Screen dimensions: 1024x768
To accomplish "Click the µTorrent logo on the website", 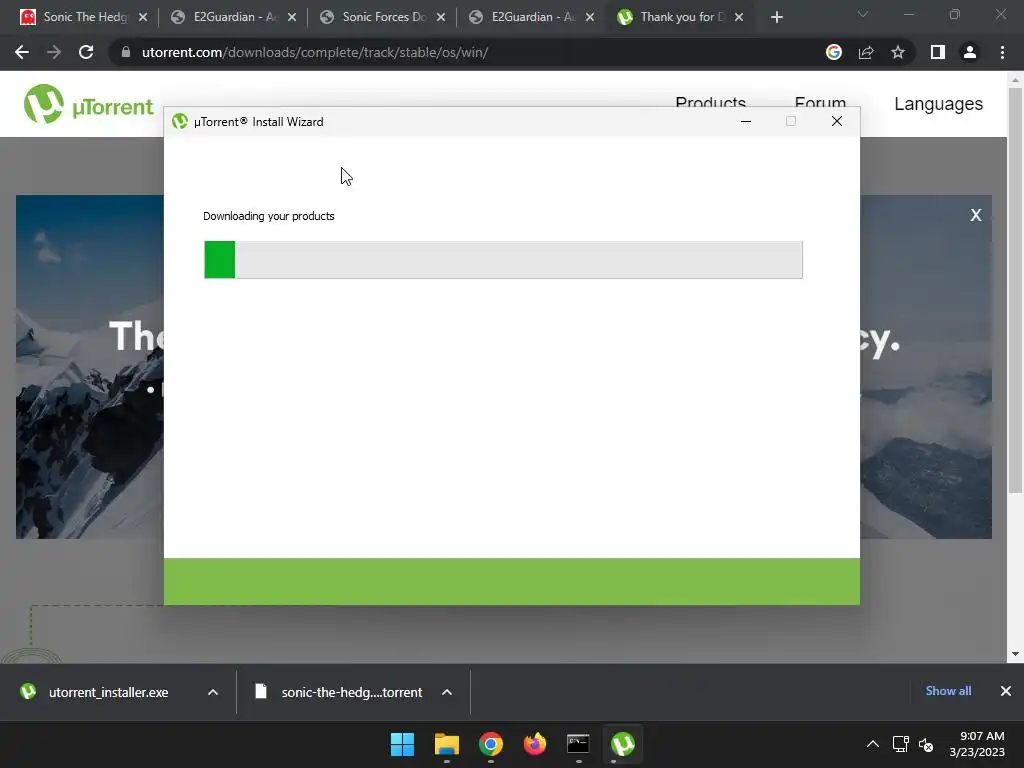I will click(x=88, y=104).
